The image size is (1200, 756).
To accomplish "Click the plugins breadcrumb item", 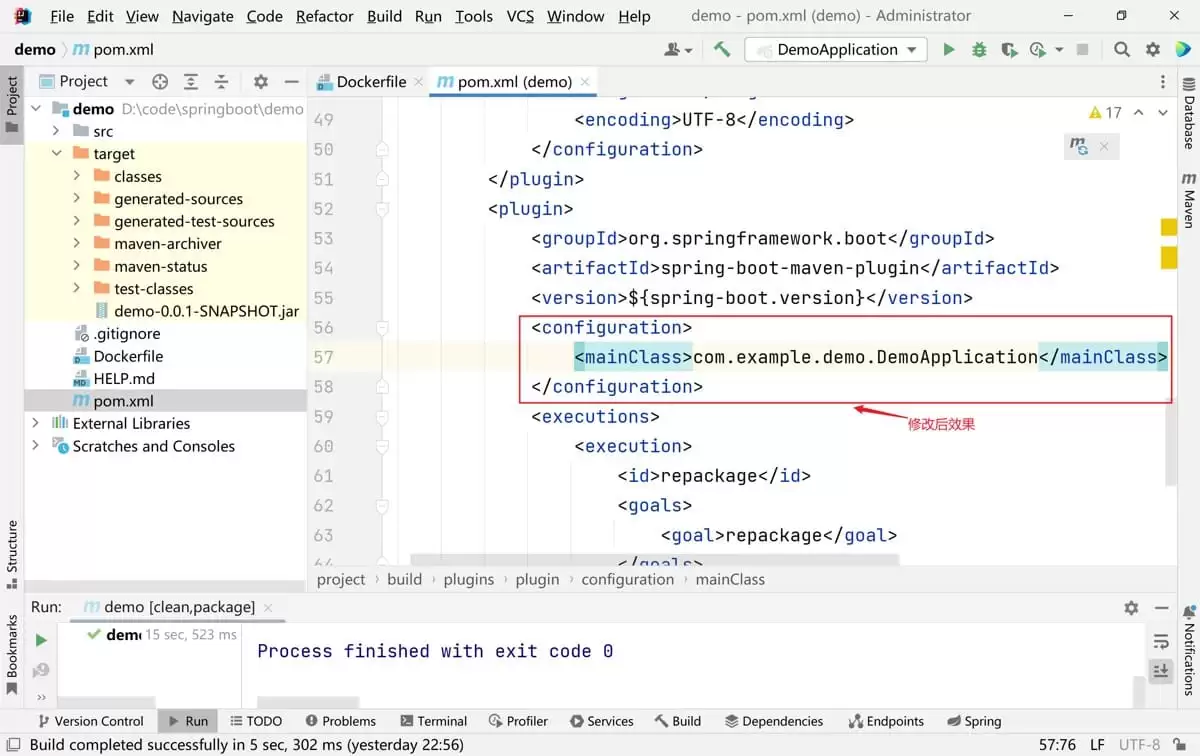I will [469, 579].
